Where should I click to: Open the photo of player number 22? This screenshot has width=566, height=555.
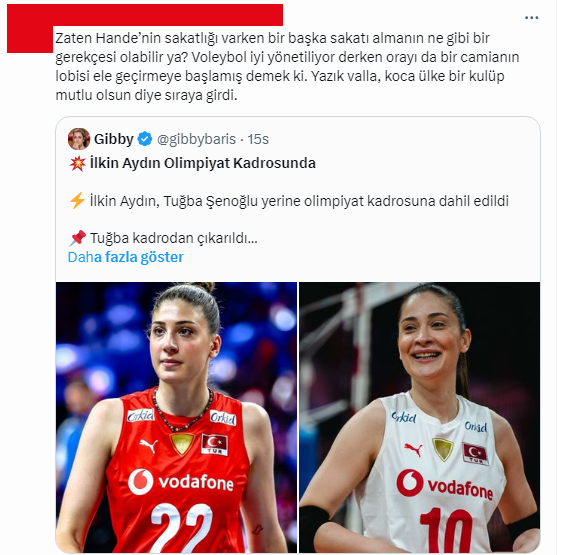176,417
